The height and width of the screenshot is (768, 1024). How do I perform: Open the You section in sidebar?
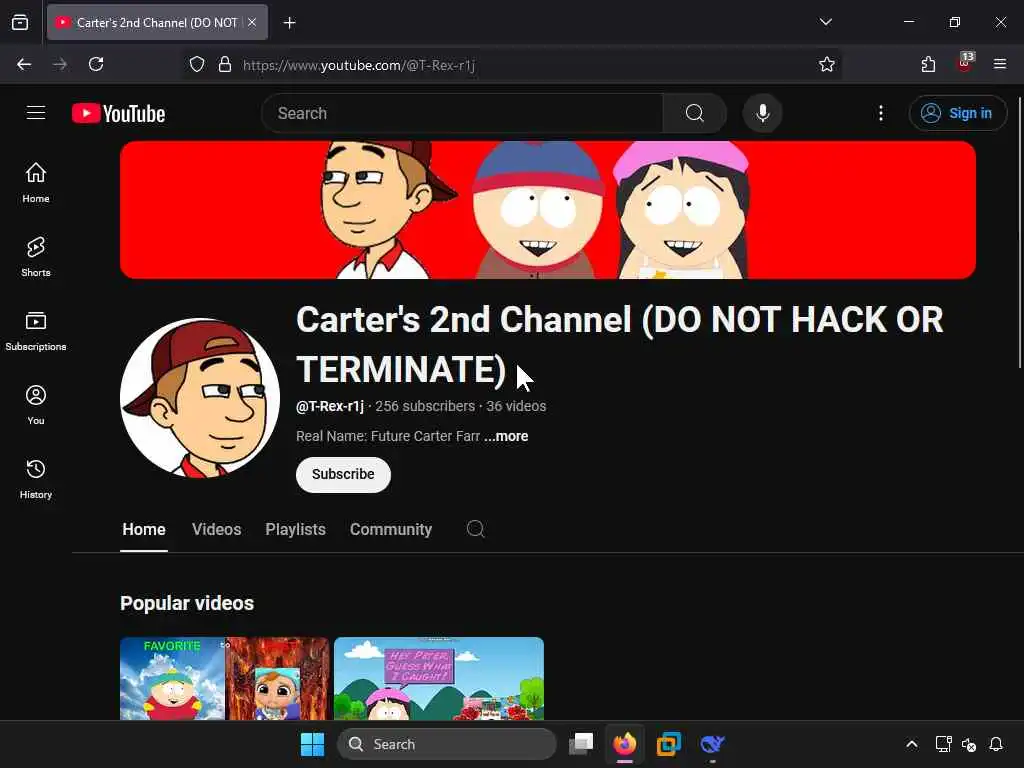tap(36, 405)
